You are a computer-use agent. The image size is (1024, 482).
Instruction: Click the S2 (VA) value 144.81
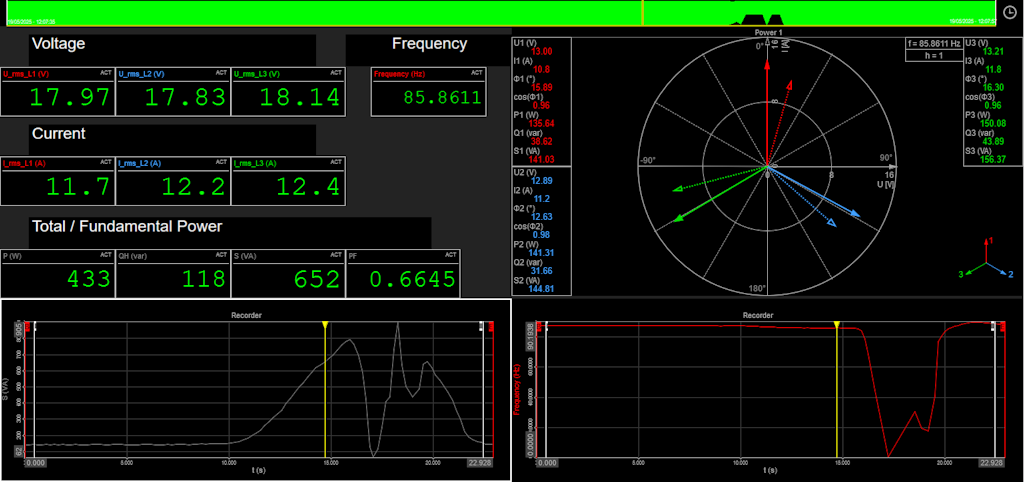tap(543, 288)
